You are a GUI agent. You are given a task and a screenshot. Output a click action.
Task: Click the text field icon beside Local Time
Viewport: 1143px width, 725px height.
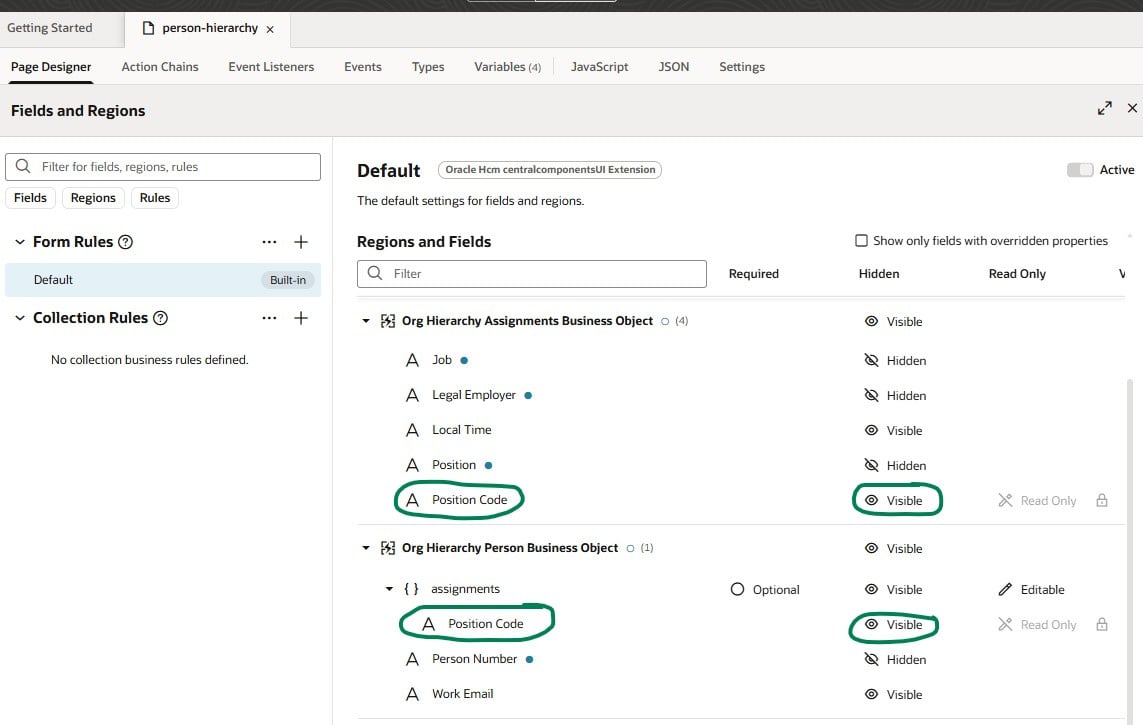click(x=412, y=430)
